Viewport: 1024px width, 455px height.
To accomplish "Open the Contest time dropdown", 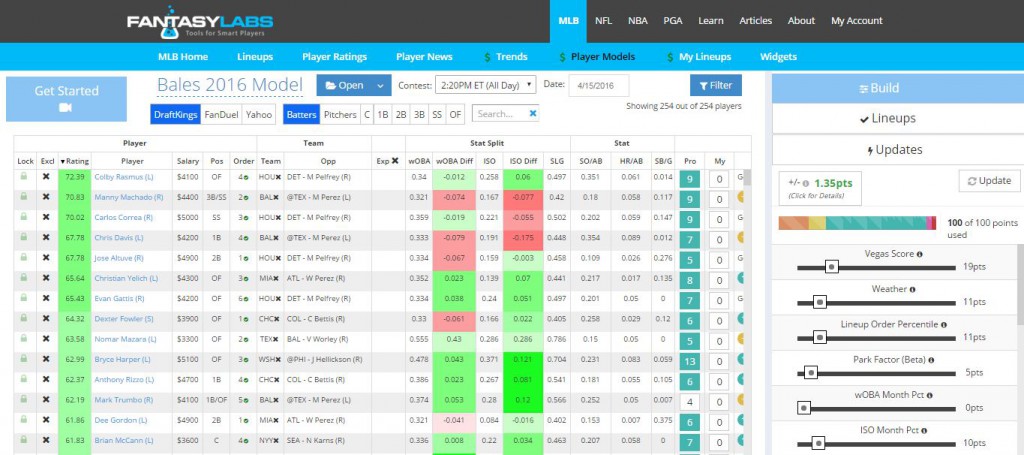I will pyautogui.click(x=485, y=85).
